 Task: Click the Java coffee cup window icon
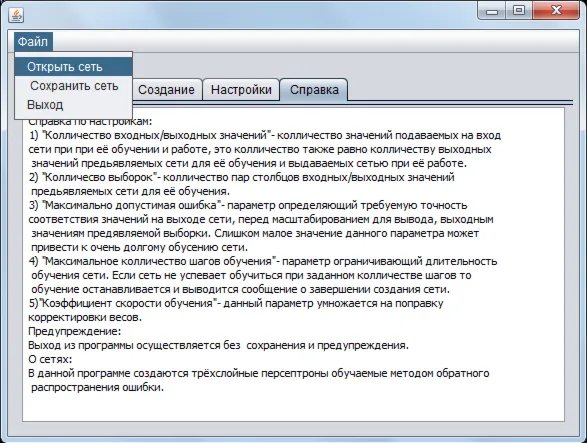[16, 15]
